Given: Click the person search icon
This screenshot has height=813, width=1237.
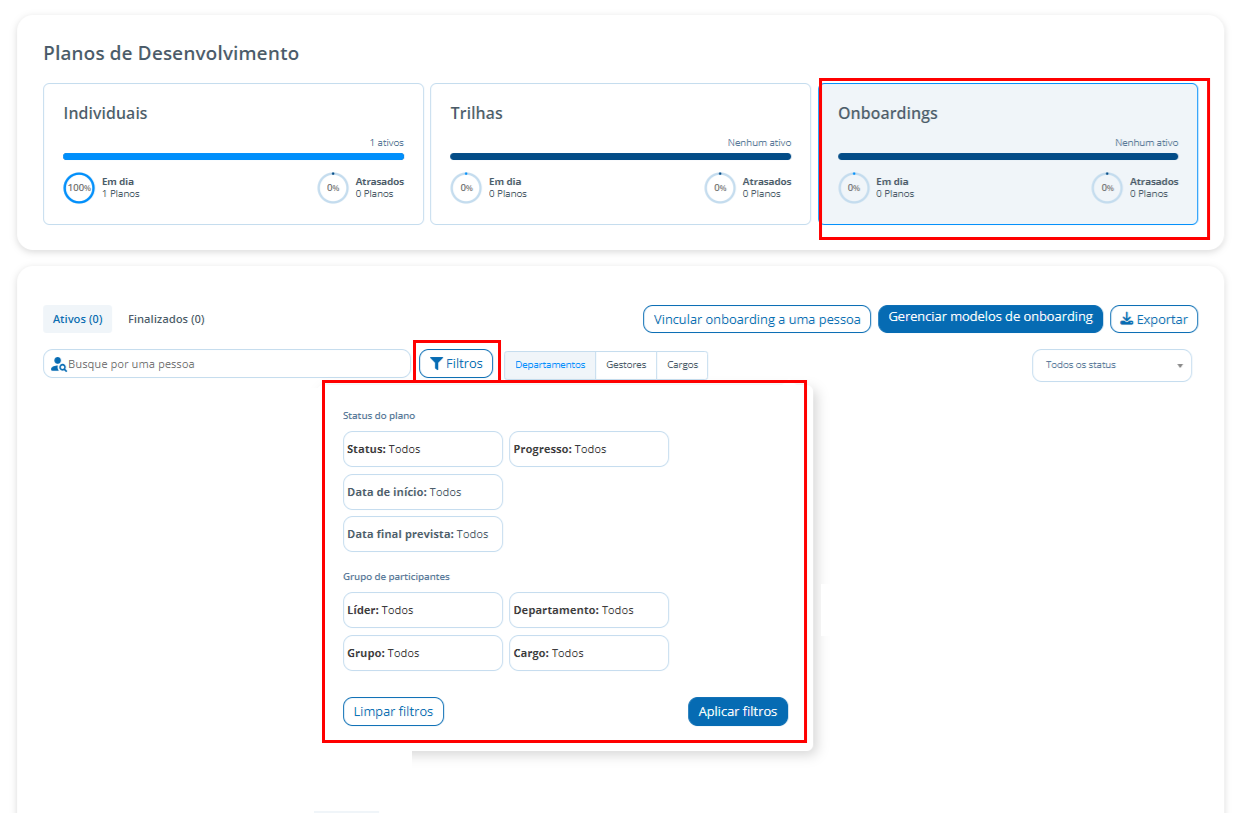Looking at the screenshot, I should 59,364.
